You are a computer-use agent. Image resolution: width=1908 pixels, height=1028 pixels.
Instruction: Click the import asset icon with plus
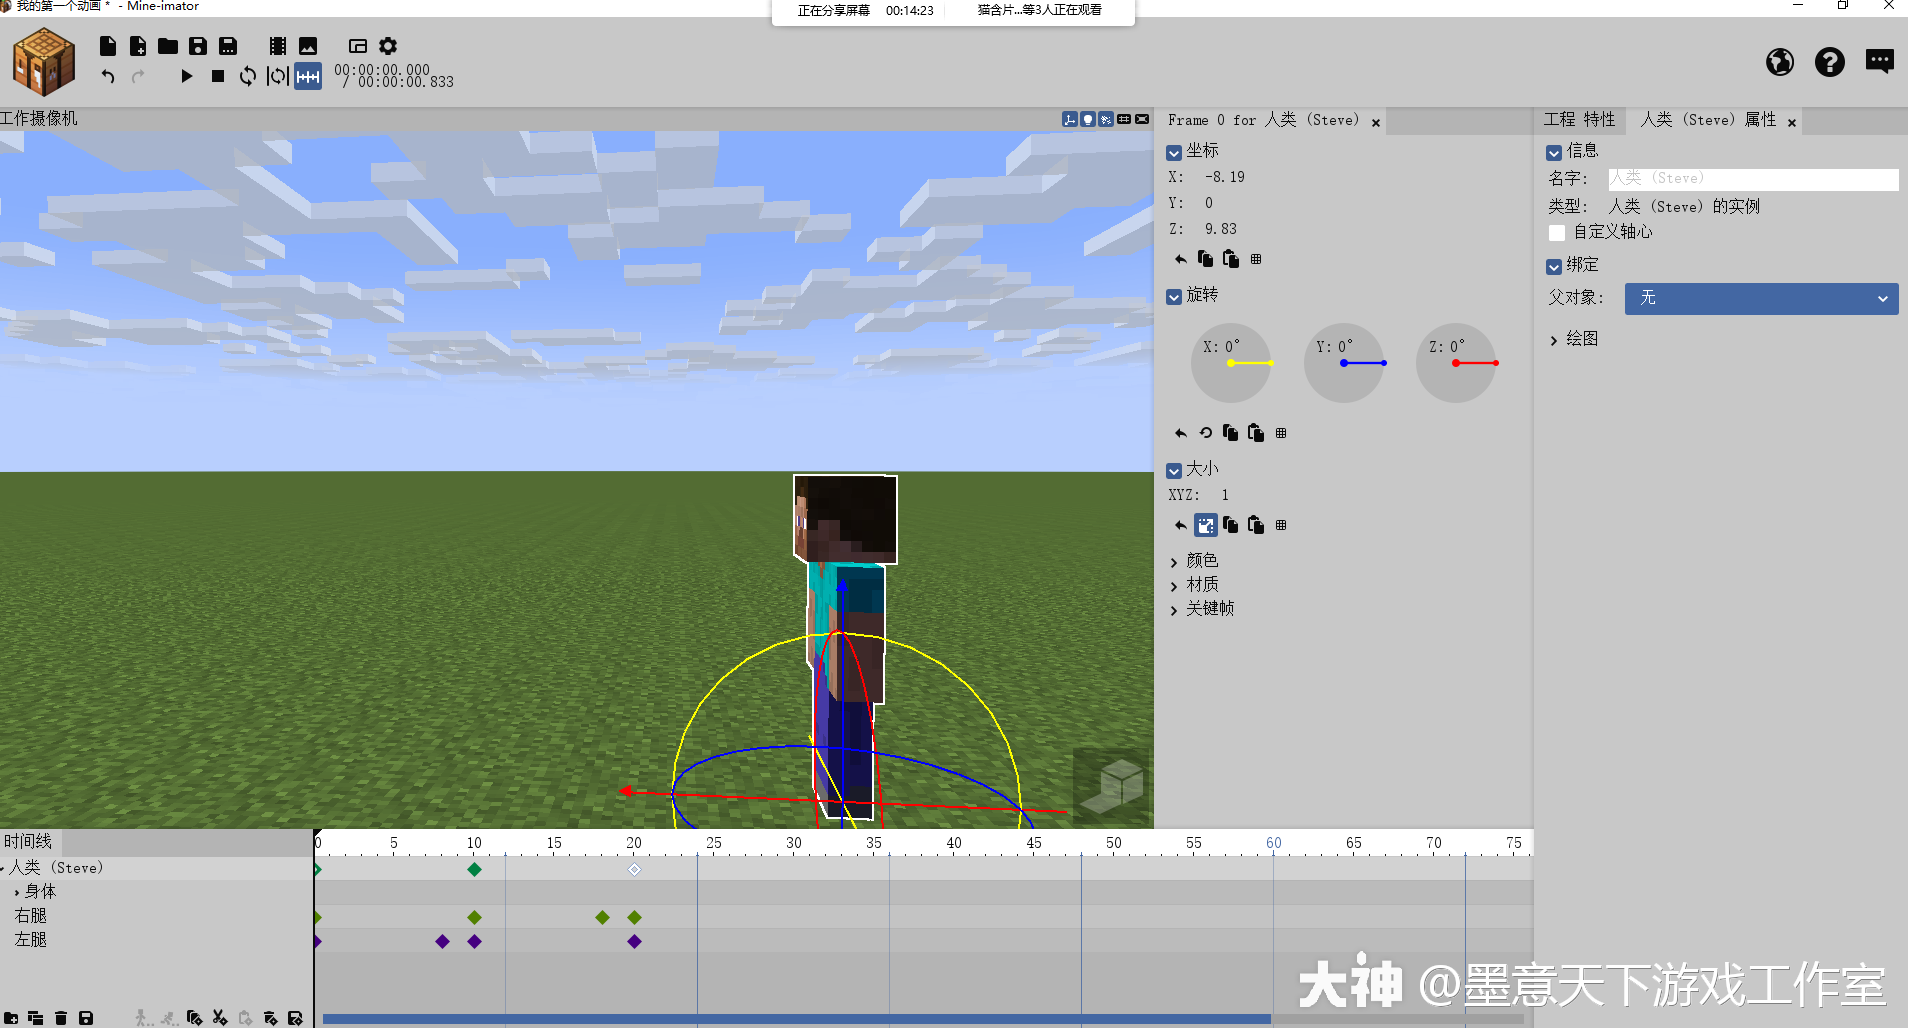click(x=138, y=46)
